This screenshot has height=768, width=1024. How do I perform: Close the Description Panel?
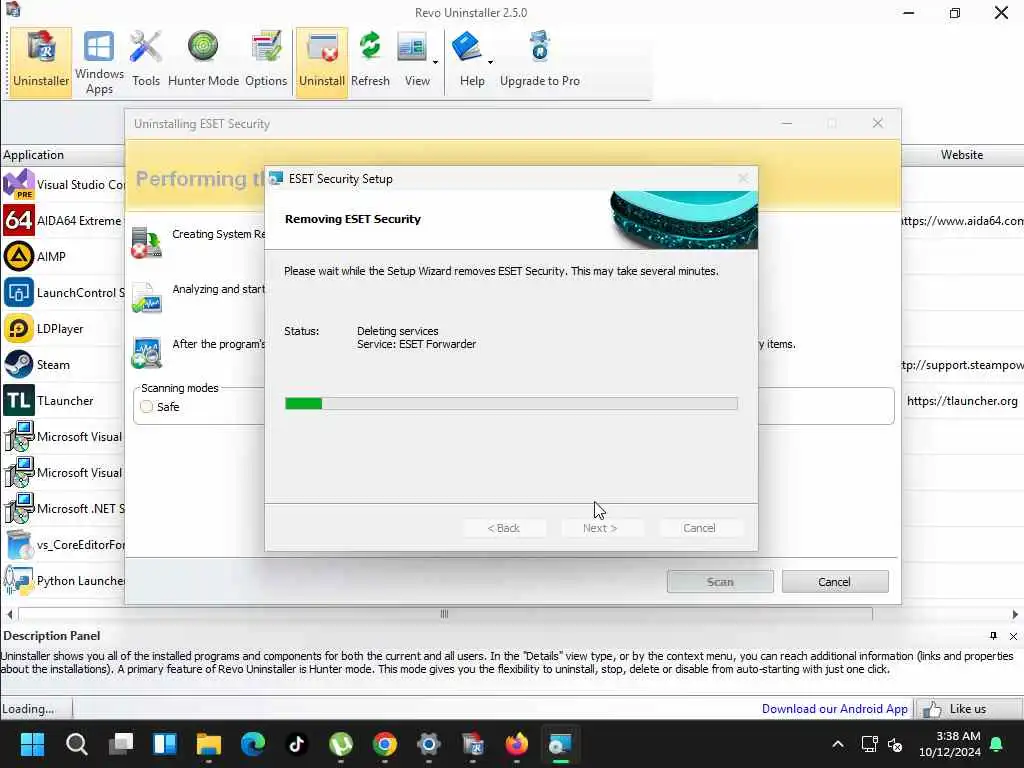coord(1014,636)
